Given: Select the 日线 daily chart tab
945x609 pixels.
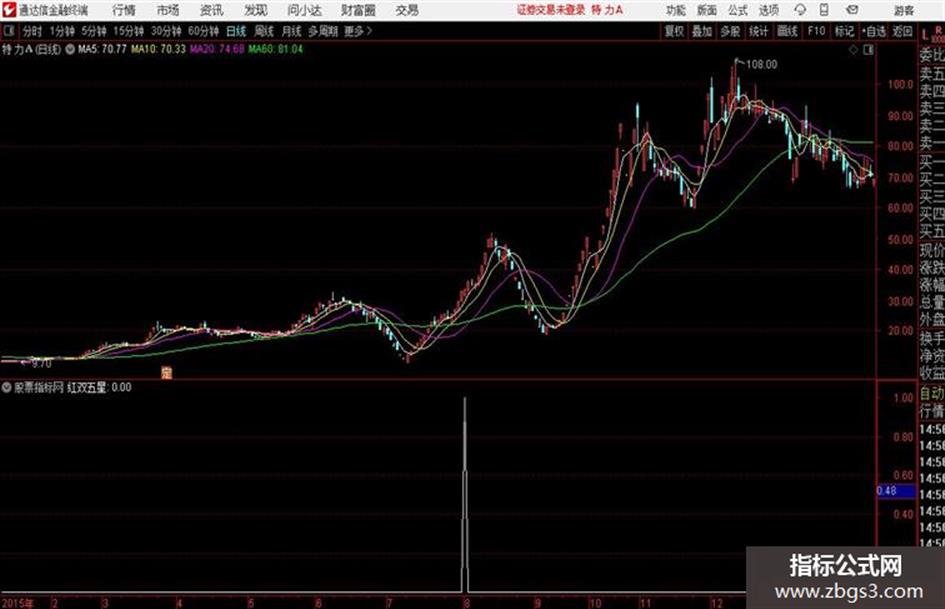Looking at the screenshot, I should [x=236, y=31].
